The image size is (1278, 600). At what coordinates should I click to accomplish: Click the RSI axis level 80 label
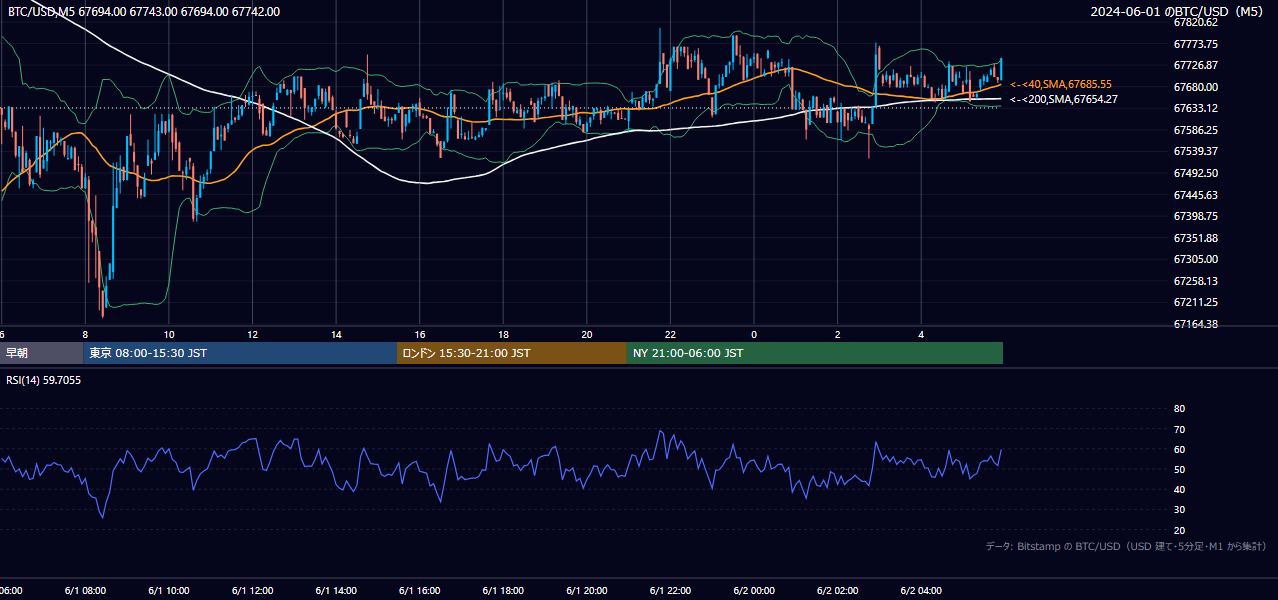click(x=1179, y=409)
